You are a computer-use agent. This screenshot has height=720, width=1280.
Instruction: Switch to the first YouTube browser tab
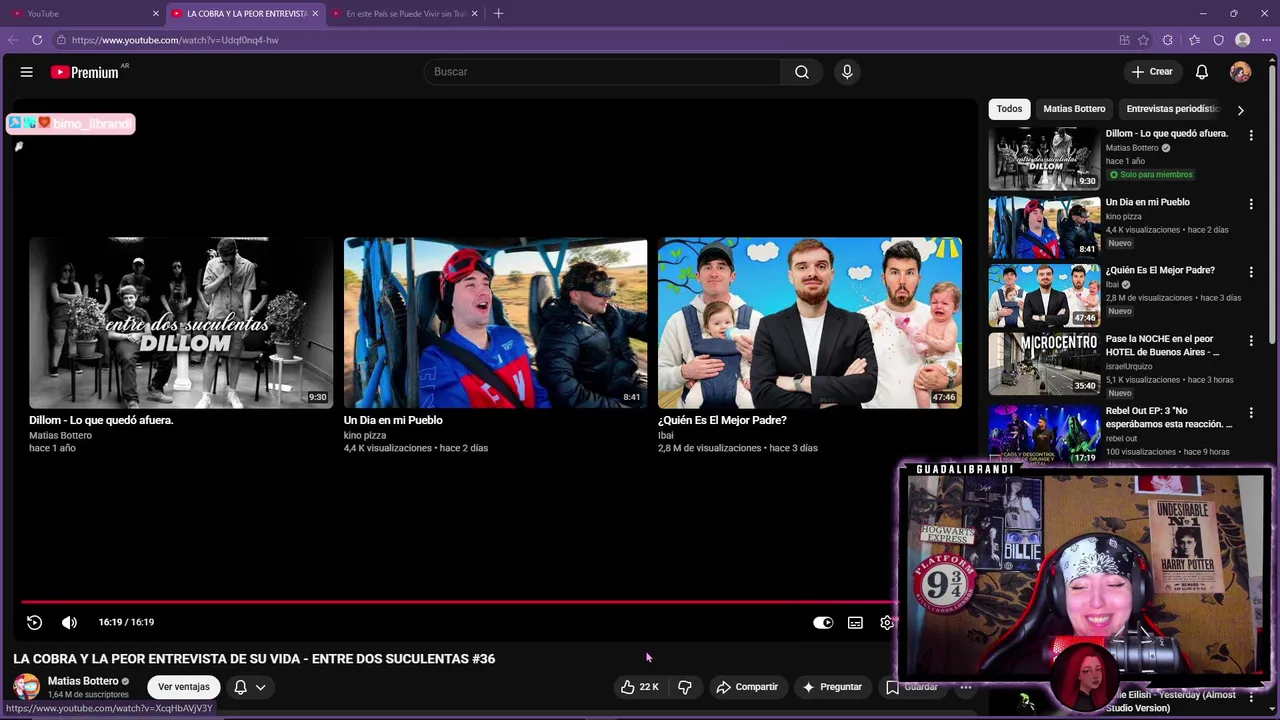84,13
